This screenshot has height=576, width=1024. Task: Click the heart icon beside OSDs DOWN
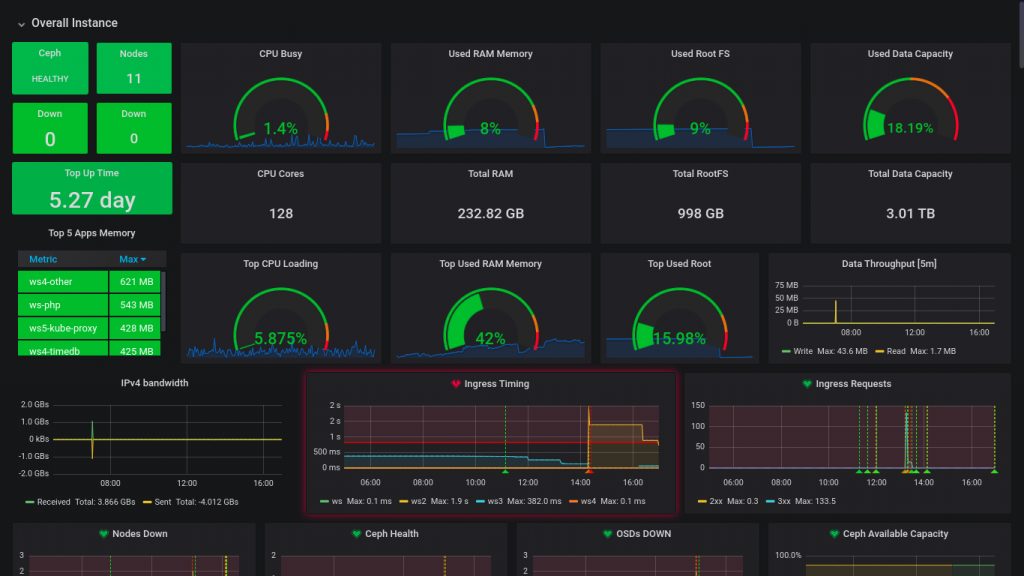point(608,534)
